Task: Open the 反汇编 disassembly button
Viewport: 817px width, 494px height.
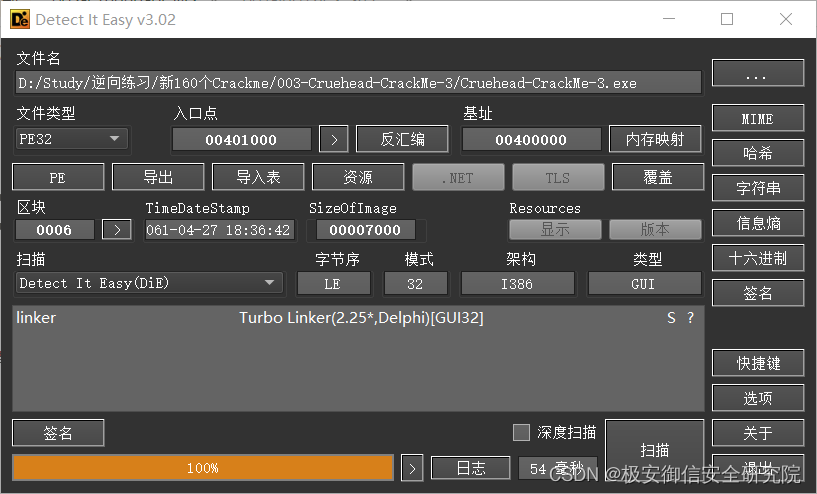Action: pos(402,139)
